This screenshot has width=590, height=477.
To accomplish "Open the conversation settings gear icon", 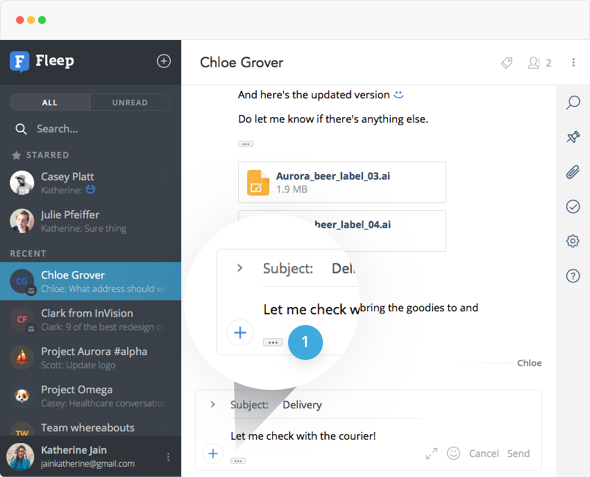I will coord(573,241).
